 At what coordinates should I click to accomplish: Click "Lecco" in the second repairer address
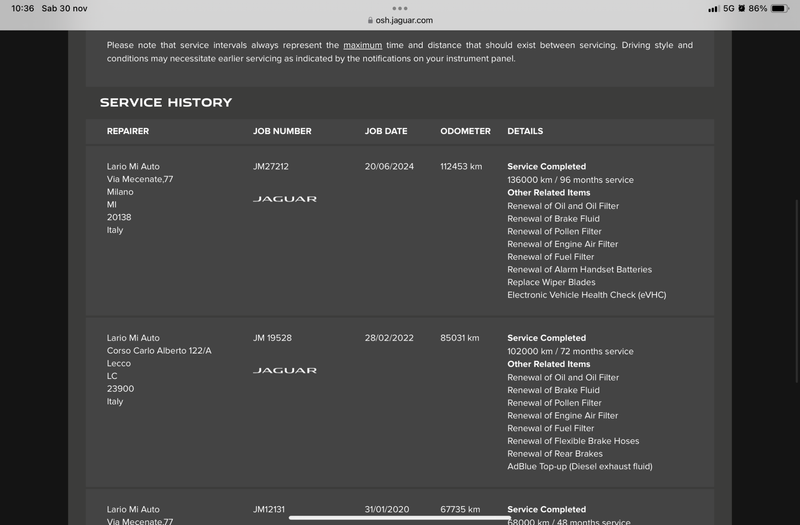118,363
